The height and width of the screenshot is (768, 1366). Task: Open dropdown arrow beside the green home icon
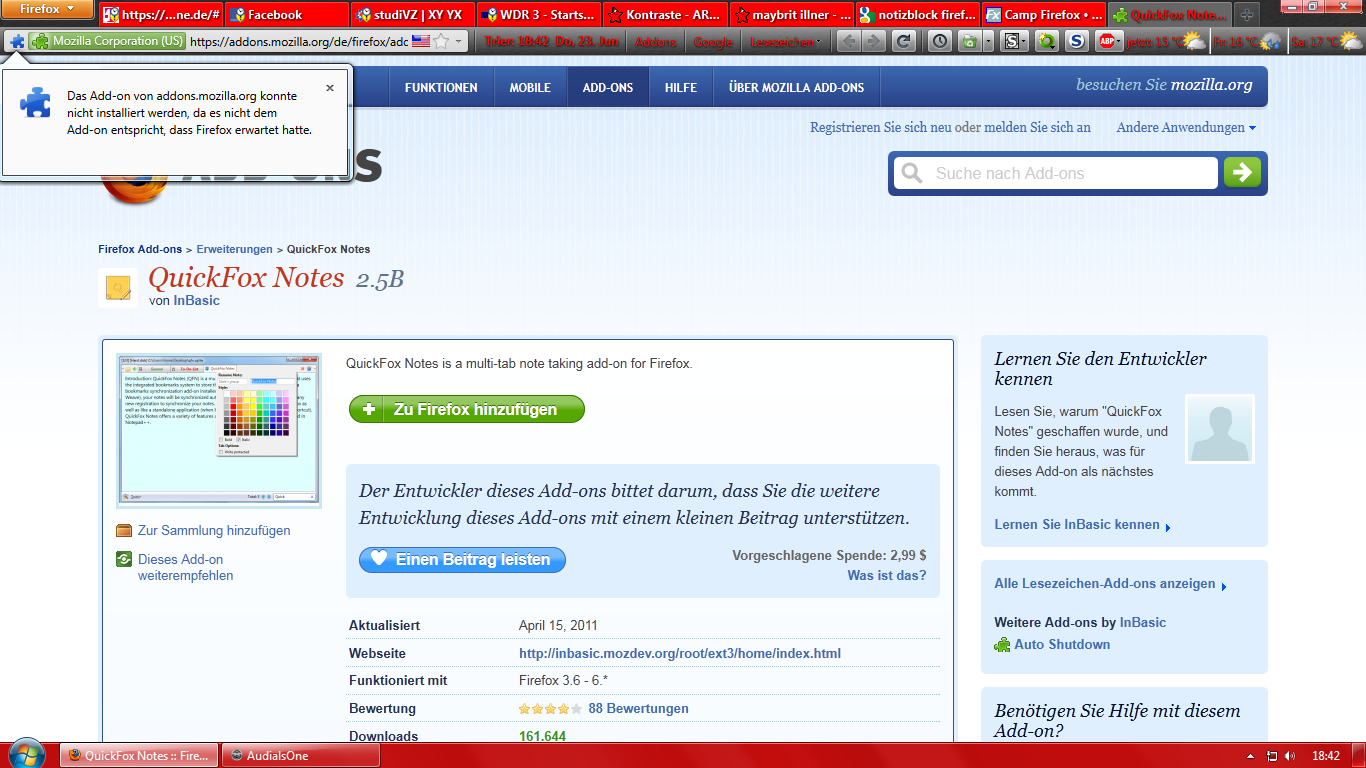(988, 41)
